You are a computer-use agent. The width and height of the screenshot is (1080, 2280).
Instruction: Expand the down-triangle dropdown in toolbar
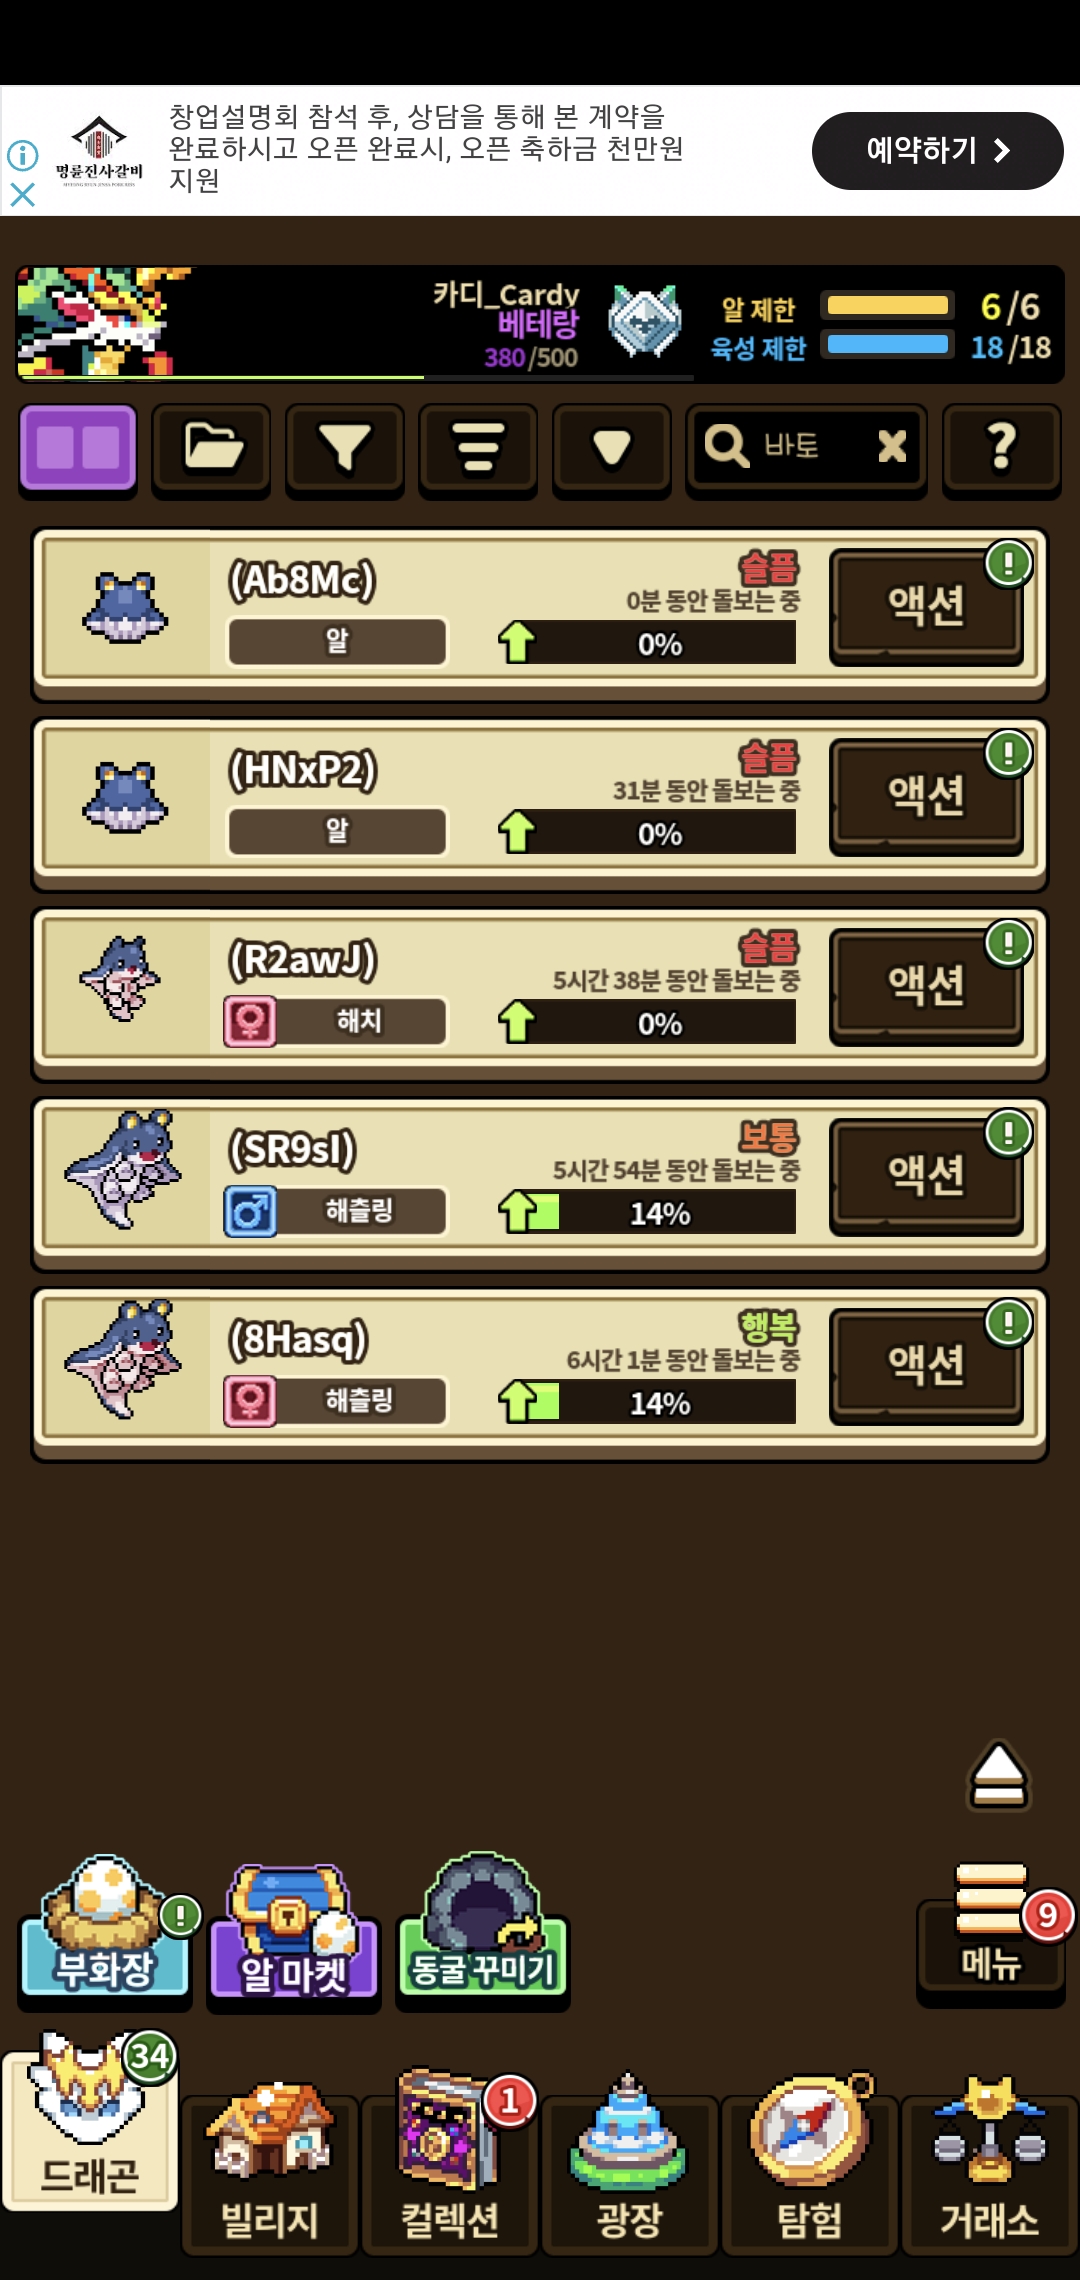(x=612, y=448)
